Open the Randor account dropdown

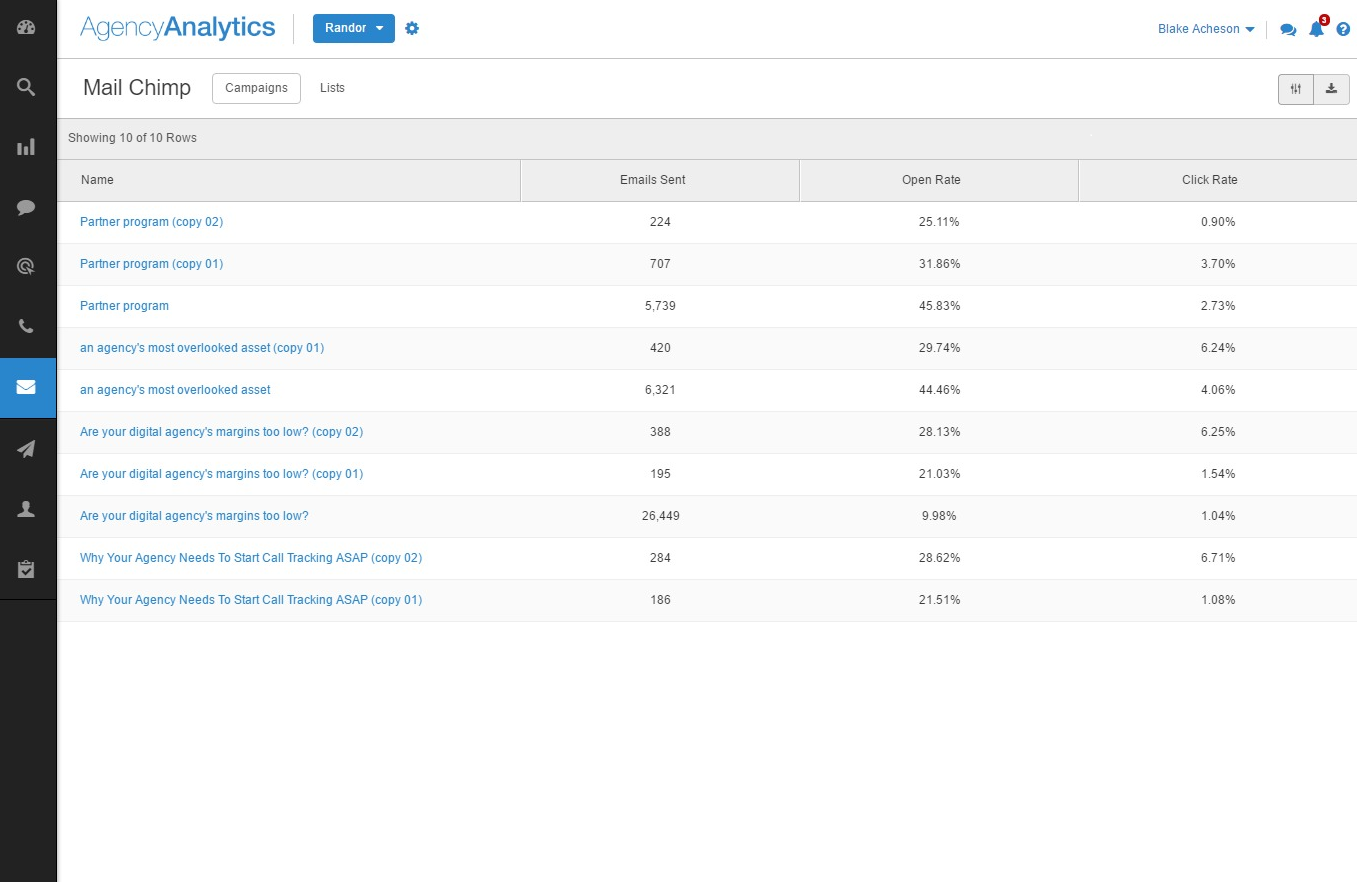click(353, 28)
